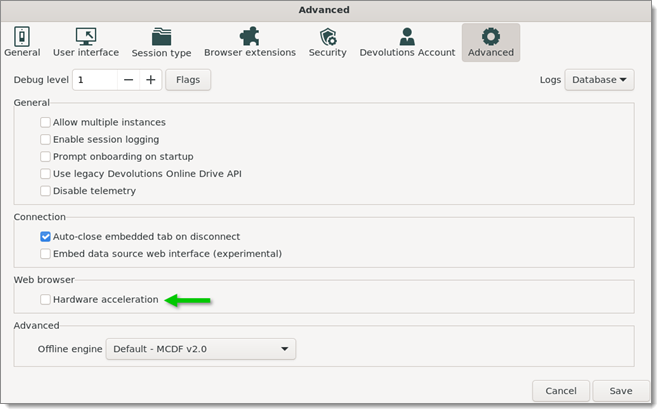
Task: Switch to the General tab label
Action: pos(22,52)
